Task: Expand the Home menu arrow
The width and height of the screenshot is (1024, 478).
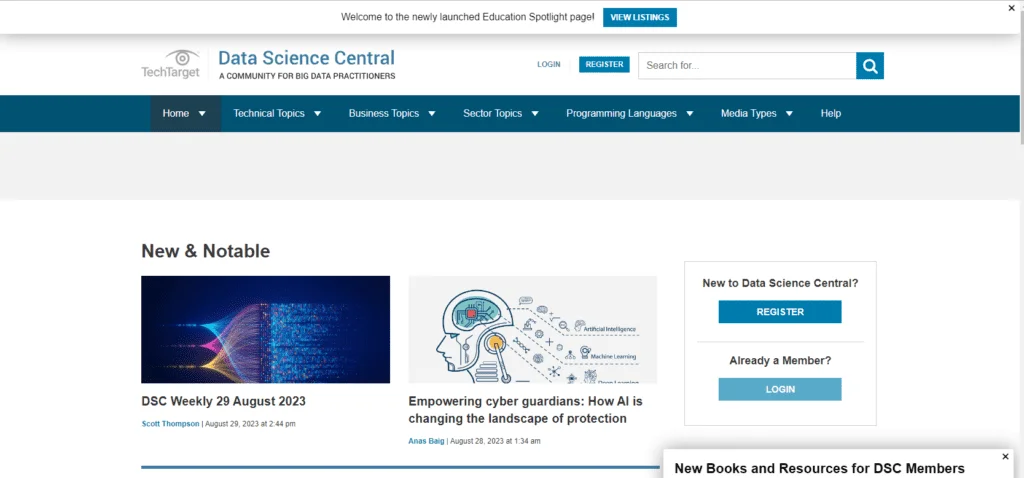Action: (x=202, y=114)
